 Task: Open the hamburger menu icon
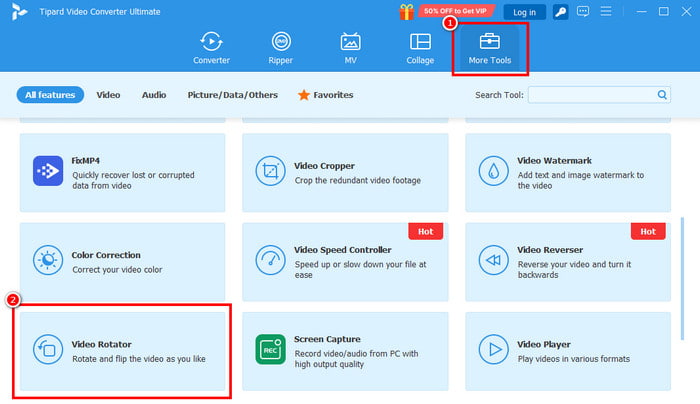(x=606, y=11)
